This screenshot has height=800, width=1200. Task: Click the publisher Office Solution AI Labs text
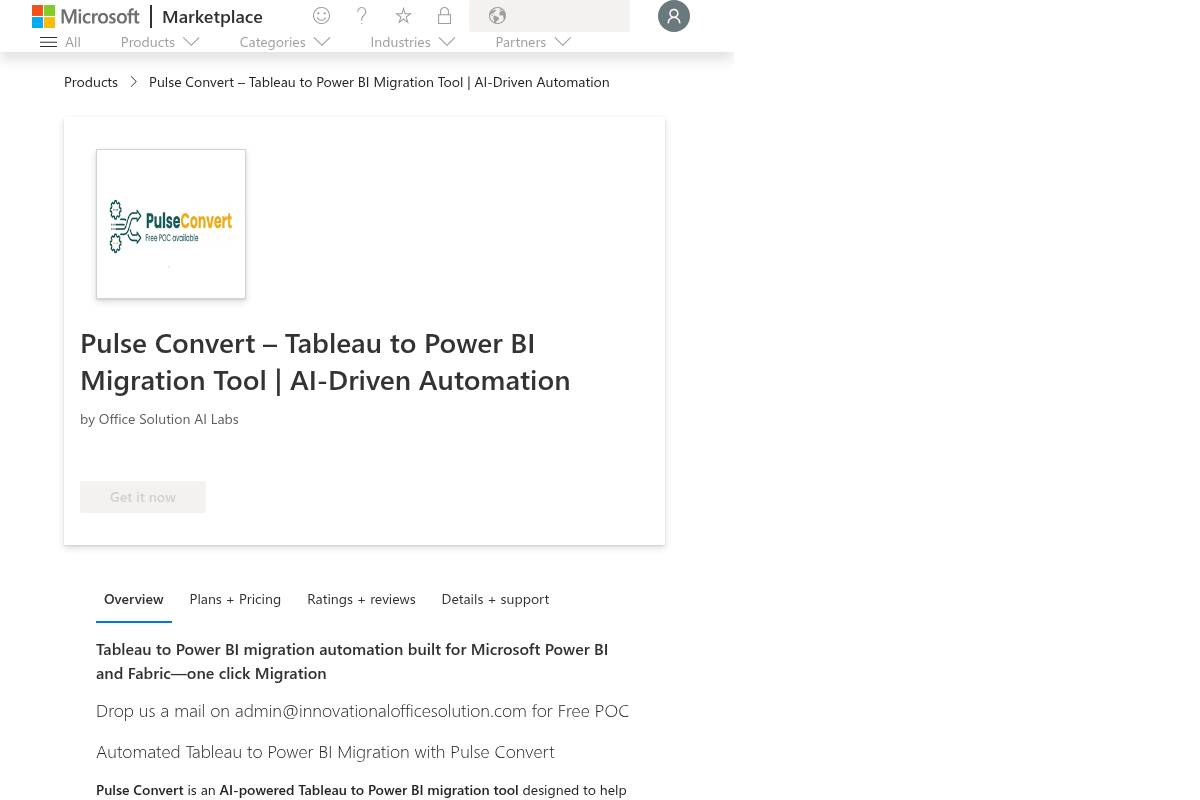168,419
